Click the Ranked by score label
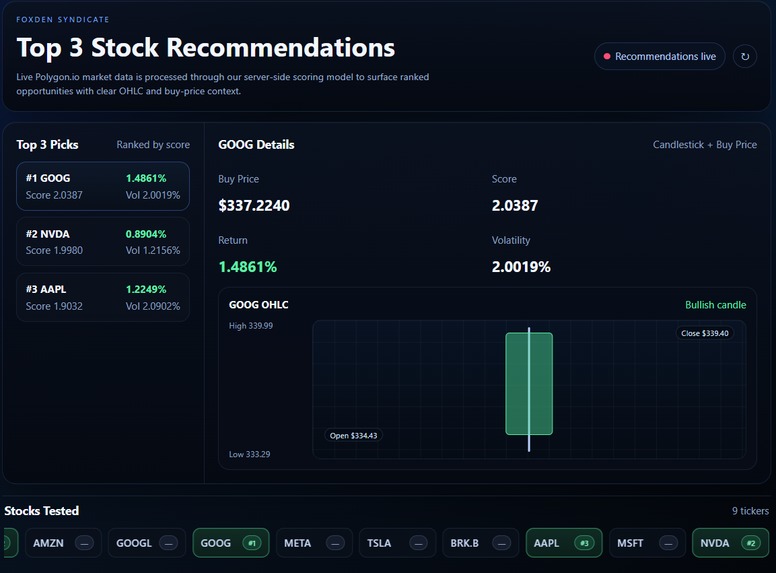This screenshot has width=776, height=573. click(x=153, y=144)
